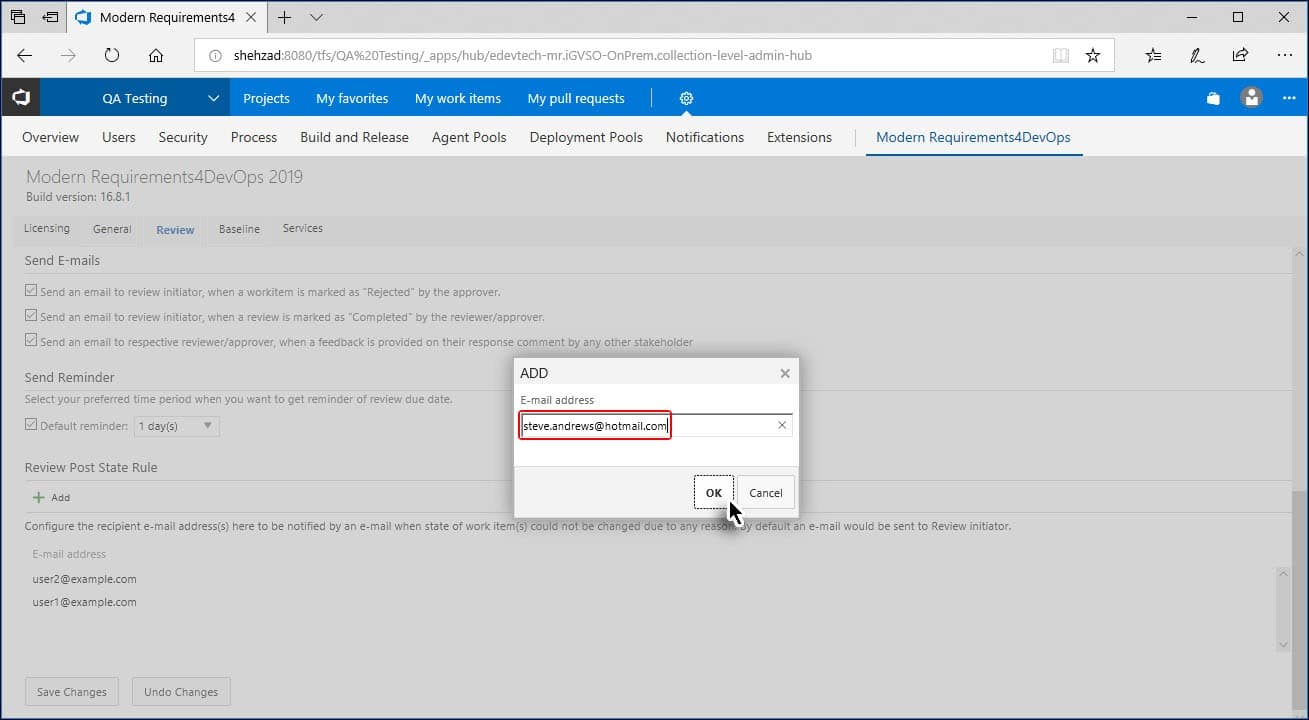Expand the QA Testing collection dropdown
Viewport: 1309px width, 720px height.
coord(213,98)
